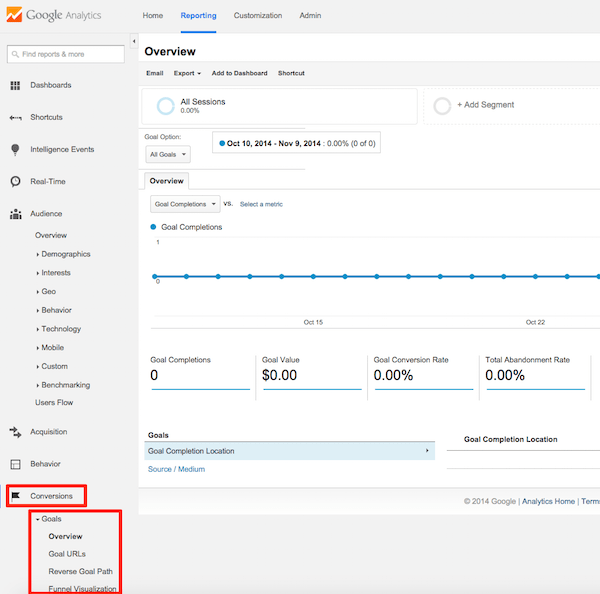Click the Behavior panel icon
The image size is (600, 594).
click(x=15, y=464)
